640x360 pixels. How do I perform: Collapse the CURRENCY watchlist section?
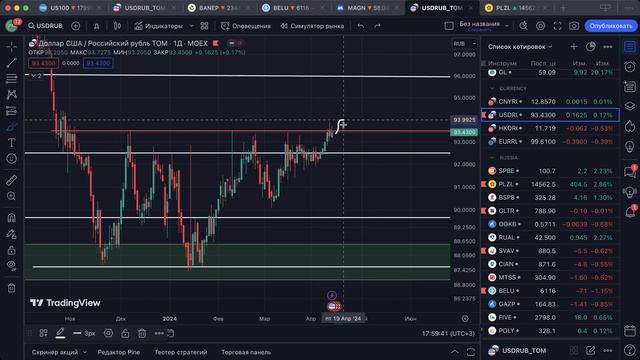[492, 88]
